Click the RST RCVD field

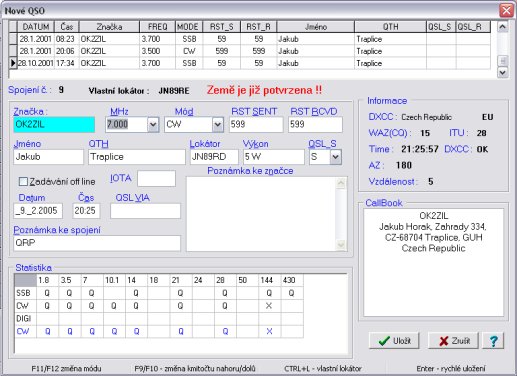[315, 125]
